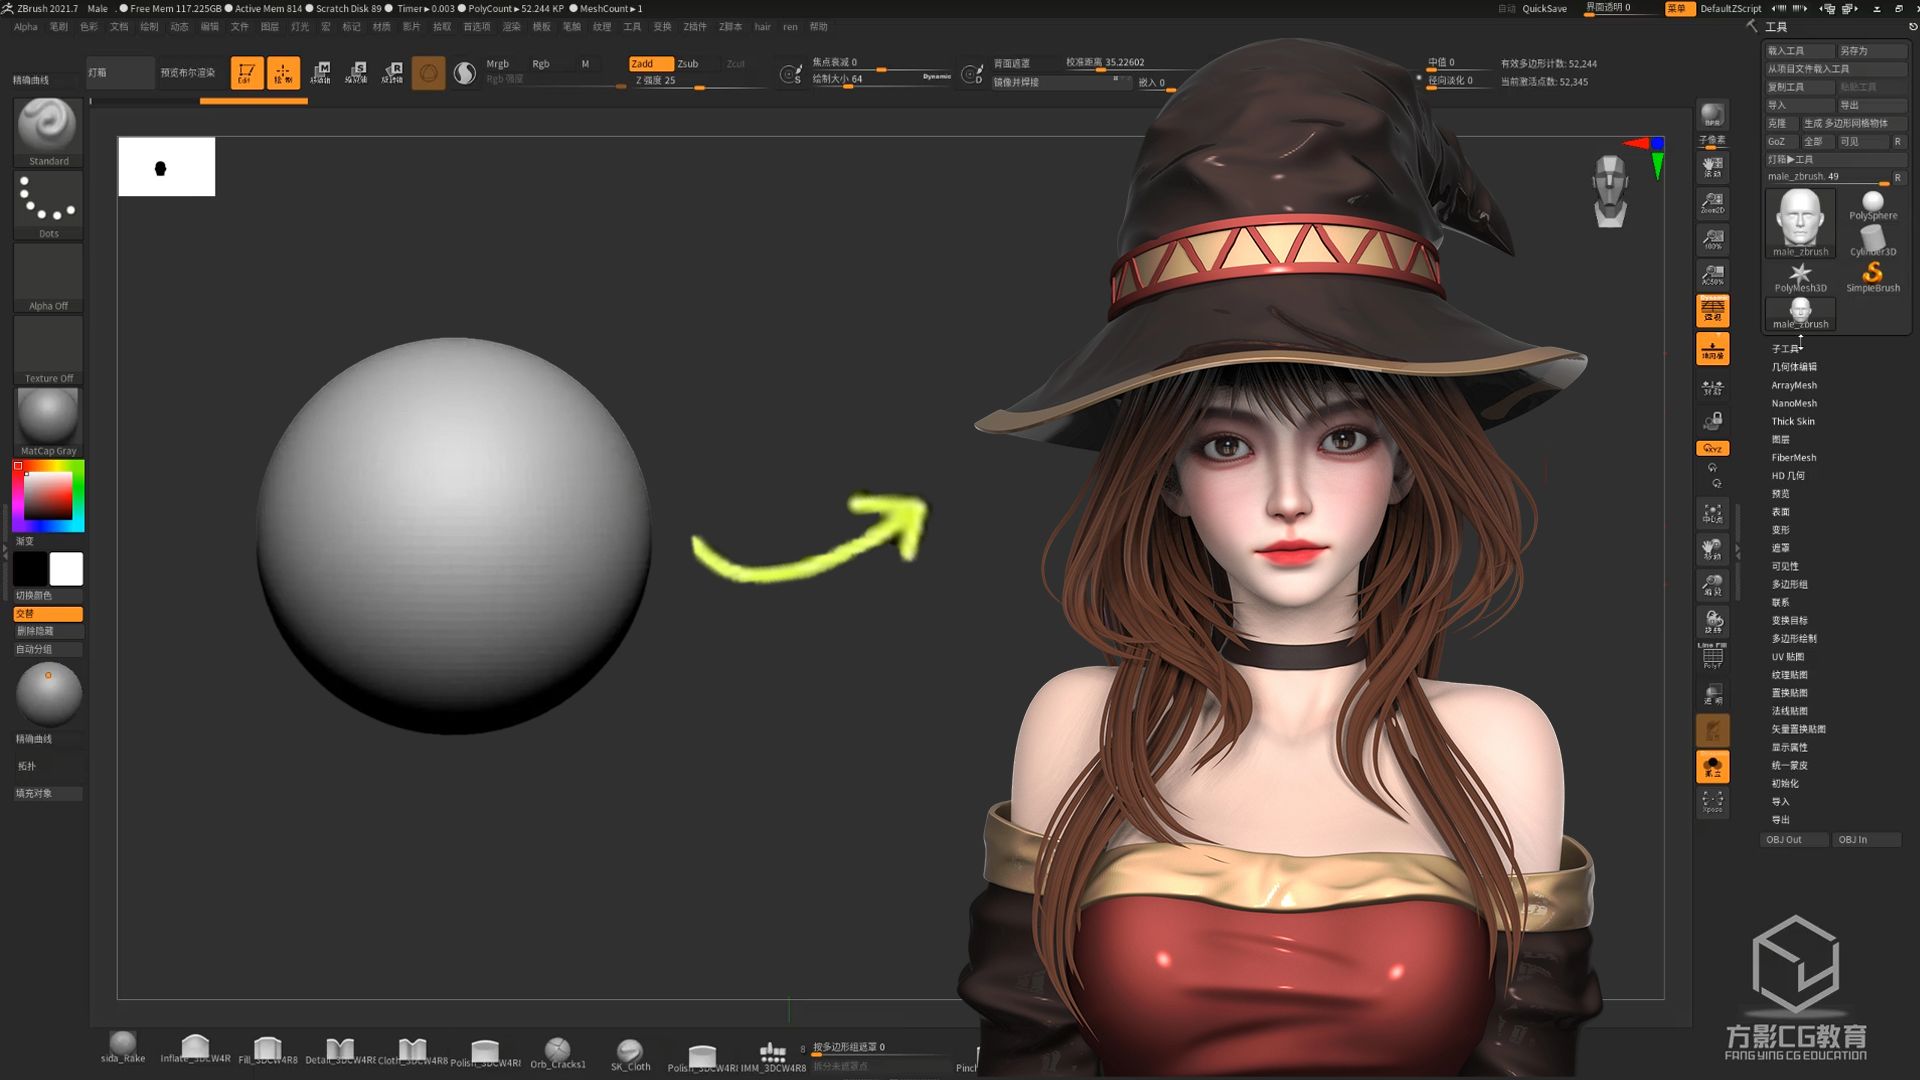Expand the NanoMesh section
Image resolution: width=1920 pixels, height=1080 pixels.
(x=1794, y=403)
